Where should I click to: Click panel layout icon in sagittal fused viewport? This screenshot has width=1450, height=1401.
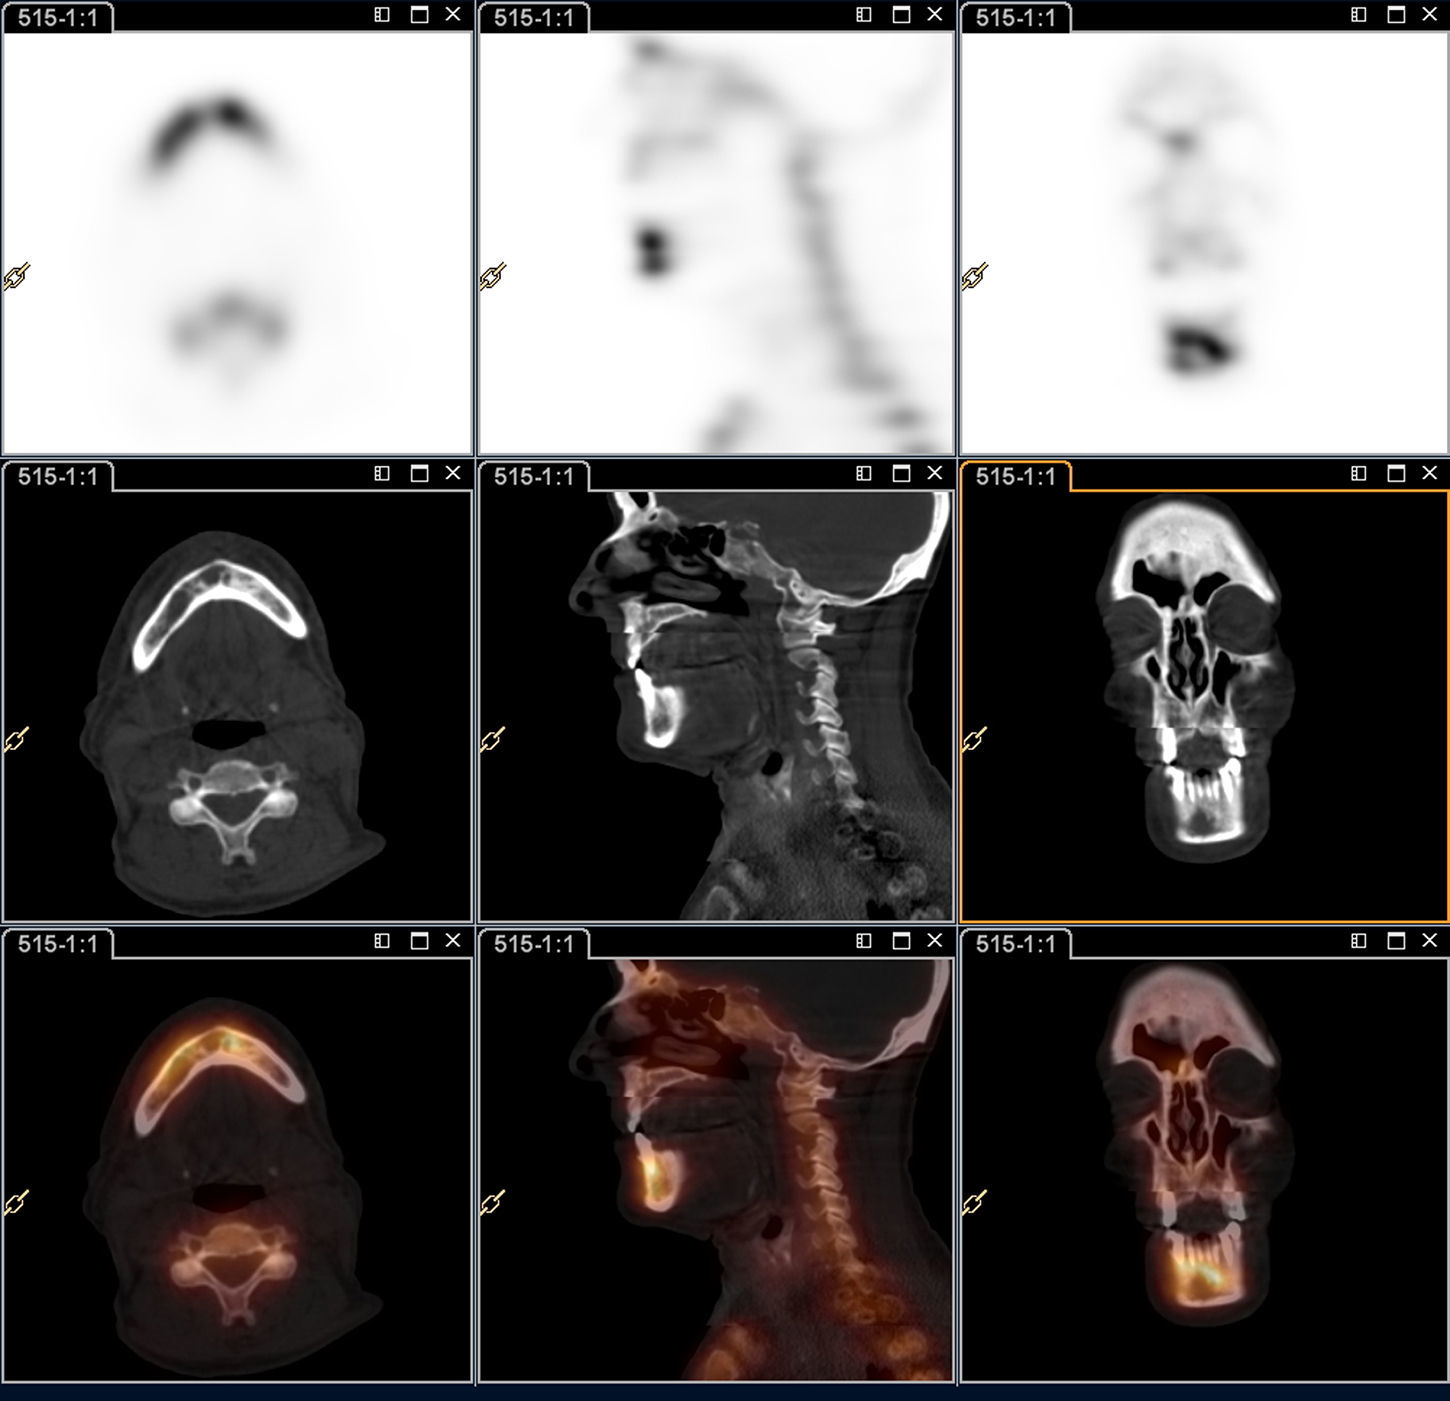(864, 941)
